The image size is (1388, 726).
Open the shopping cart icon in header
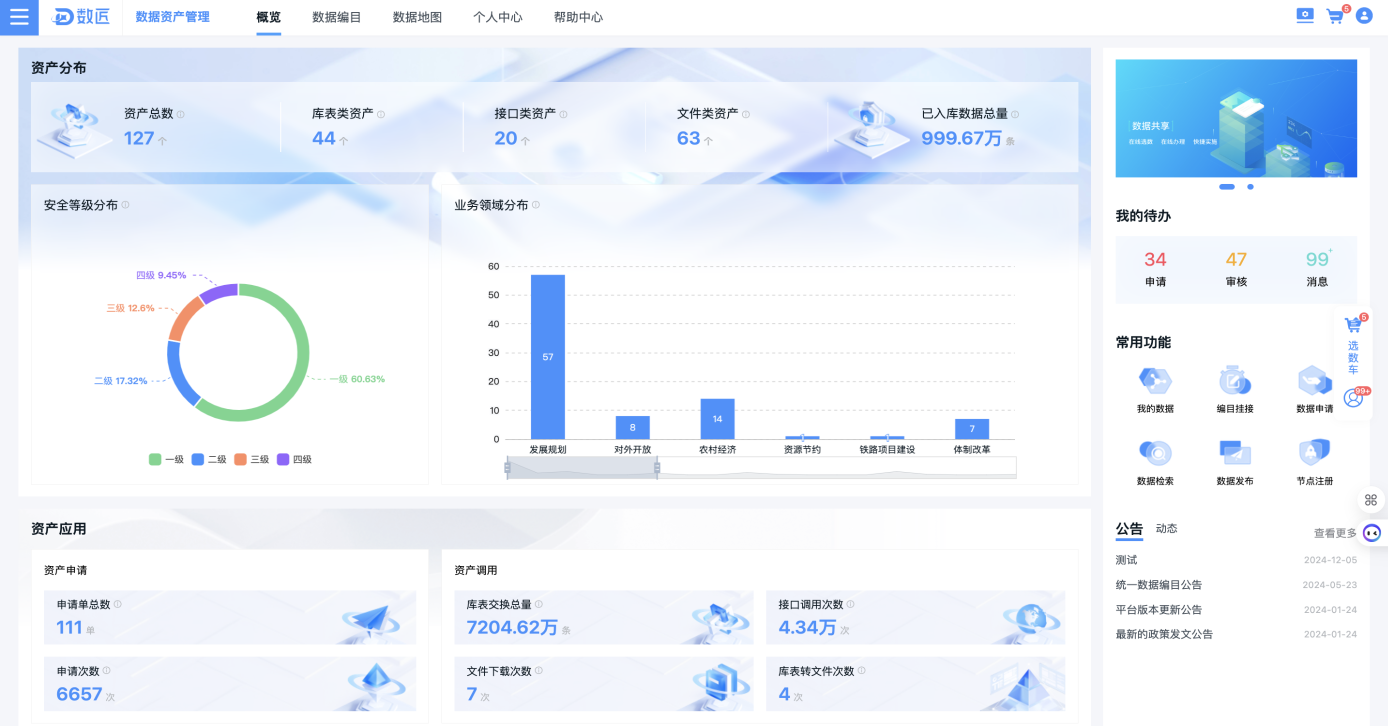point(1335,16)
